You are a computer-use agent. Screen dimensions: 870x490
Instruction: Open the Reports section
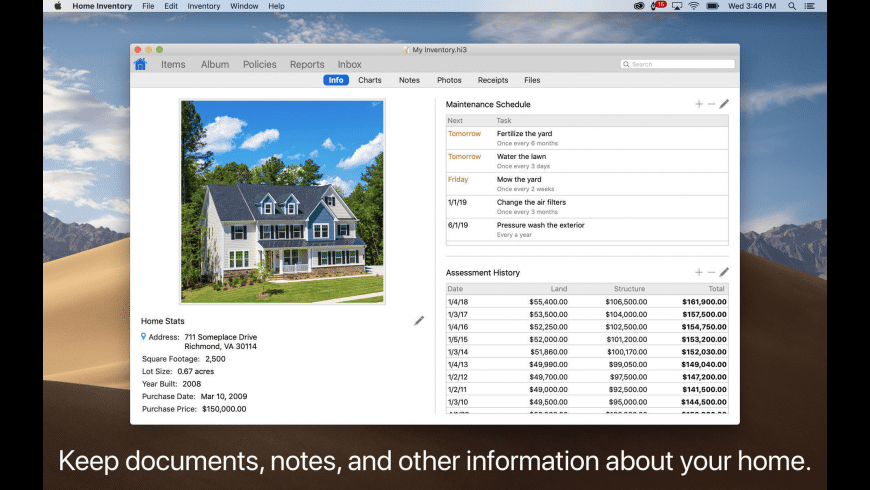tap(307, 64)
